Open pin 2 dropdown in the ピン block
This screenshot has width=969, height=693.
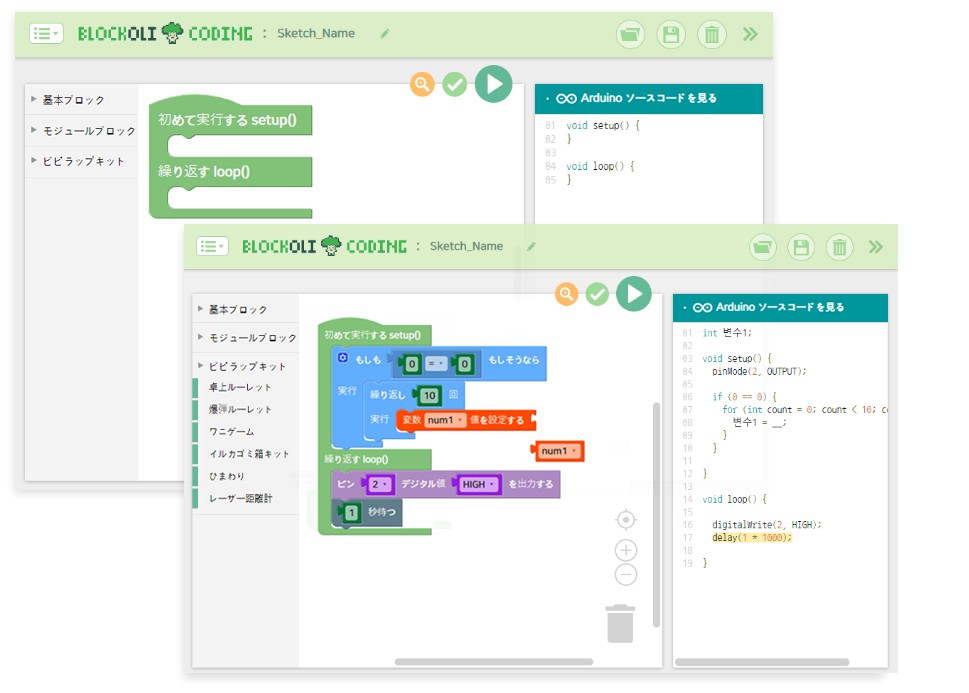[x=379, y=484]
